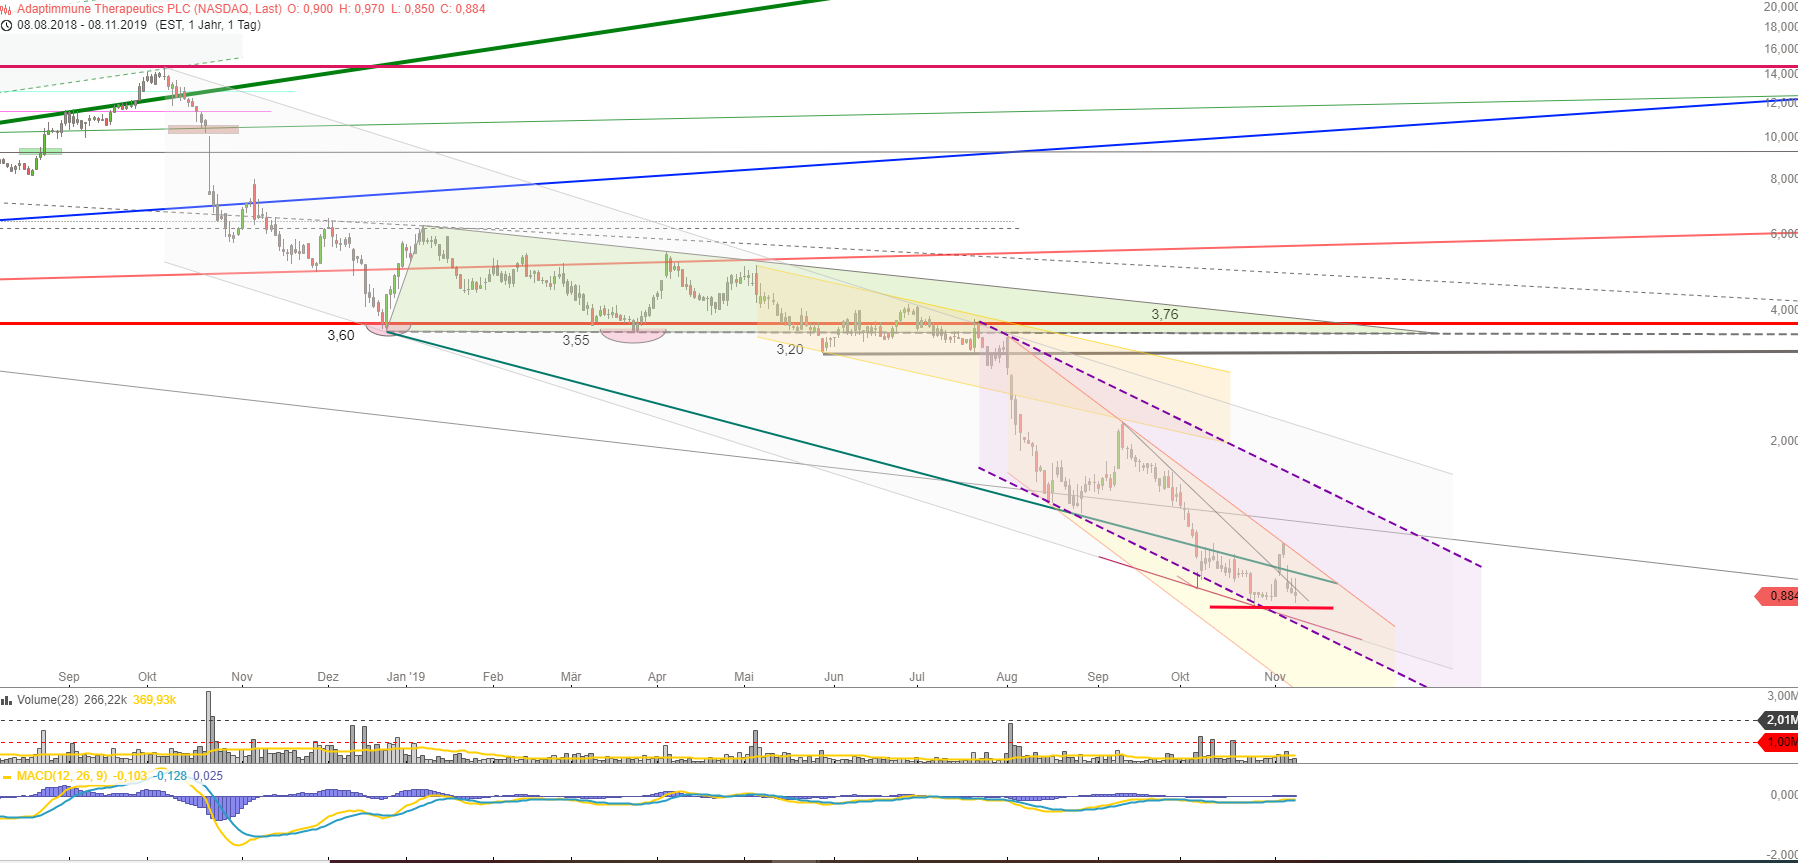Click the Feb time axis label
Viewport: 1798px width, 863px height.
493,677
